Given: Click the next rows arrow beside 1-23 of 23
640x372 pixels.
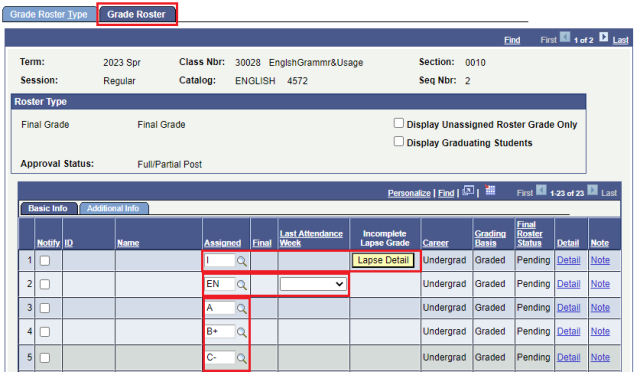Looking at the screenshot, I should (x=593, y=190).
